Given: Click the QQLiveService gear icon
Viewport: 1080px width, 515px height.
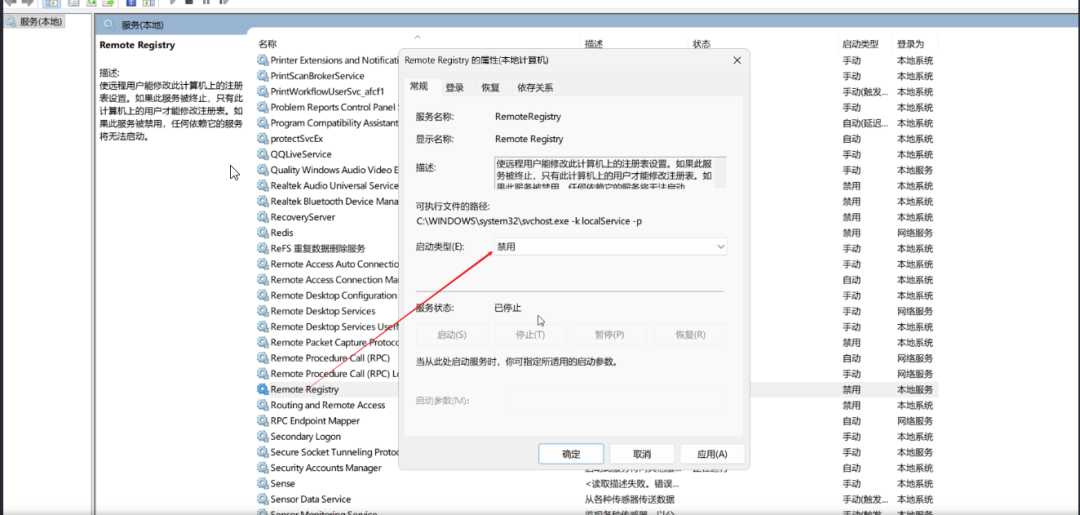Looking at the screenshot, I should 263,155.
